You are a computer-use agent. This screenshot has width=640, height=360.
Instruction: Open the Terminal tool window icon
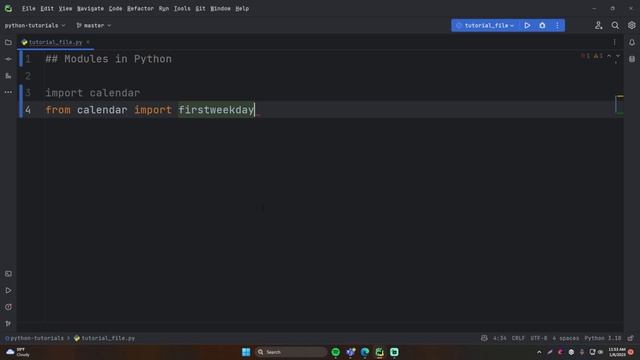point(8,273)
